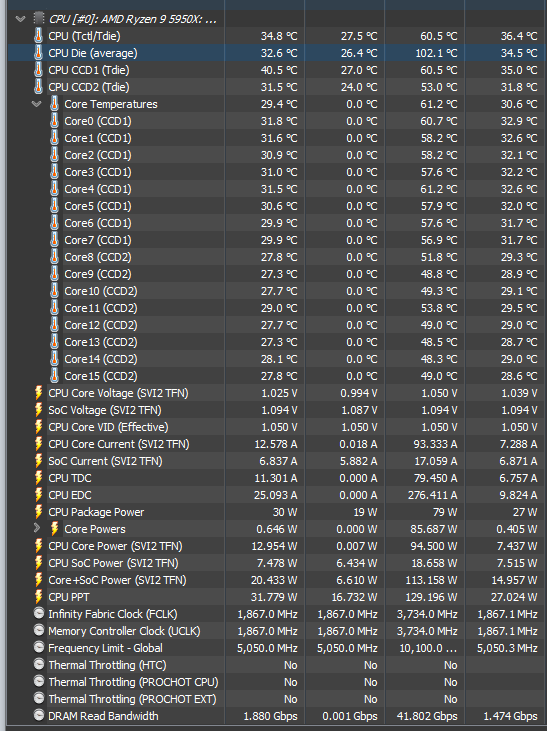
Task: Select the Core11 (CCD2) row
Action: pyautogui.click(x=277, y=308)
